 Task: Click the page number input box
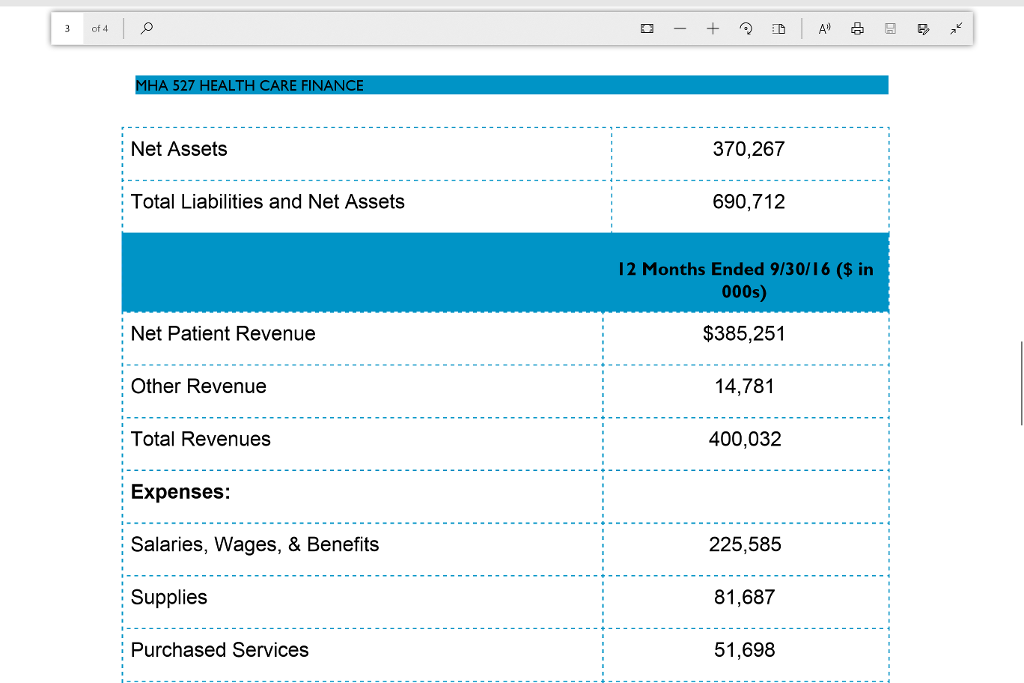point(67,28)
